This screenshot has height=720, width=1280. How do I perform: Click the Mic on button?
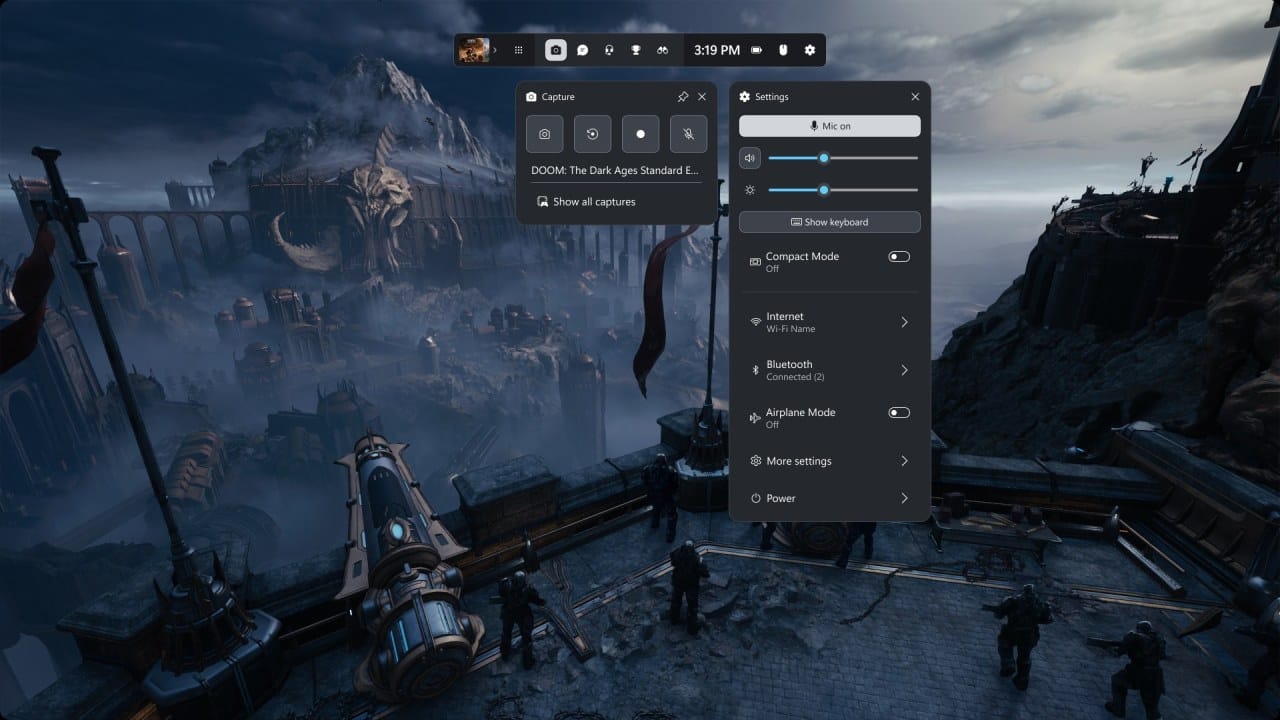[x=830, y=125]
